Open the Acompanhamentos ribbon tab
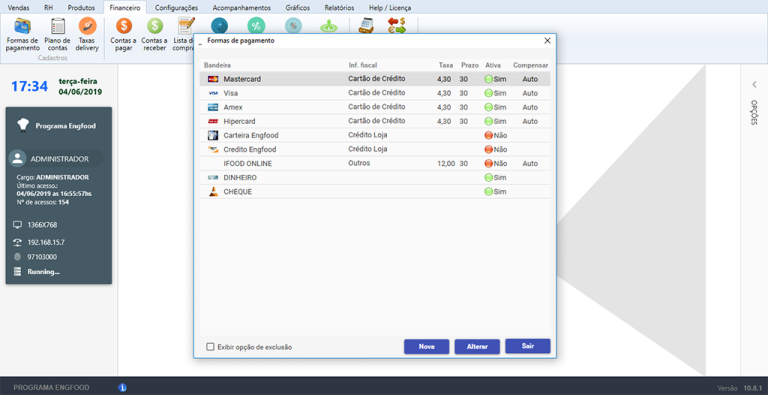Viewport: 768px width, 395px height. (x=241, y=8)
